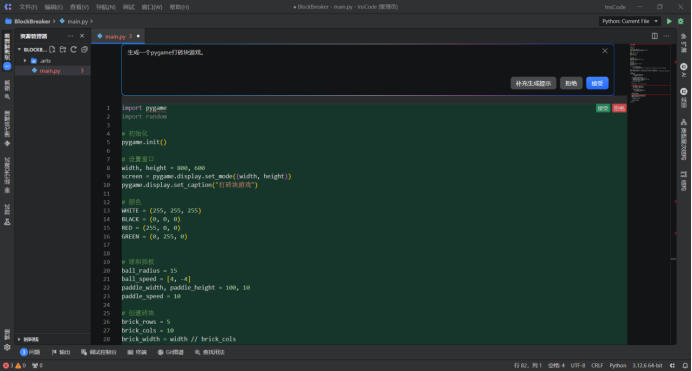Open settings gear in bottom-left
Screen dimensions: 692x371
click(x=7, y=347)
